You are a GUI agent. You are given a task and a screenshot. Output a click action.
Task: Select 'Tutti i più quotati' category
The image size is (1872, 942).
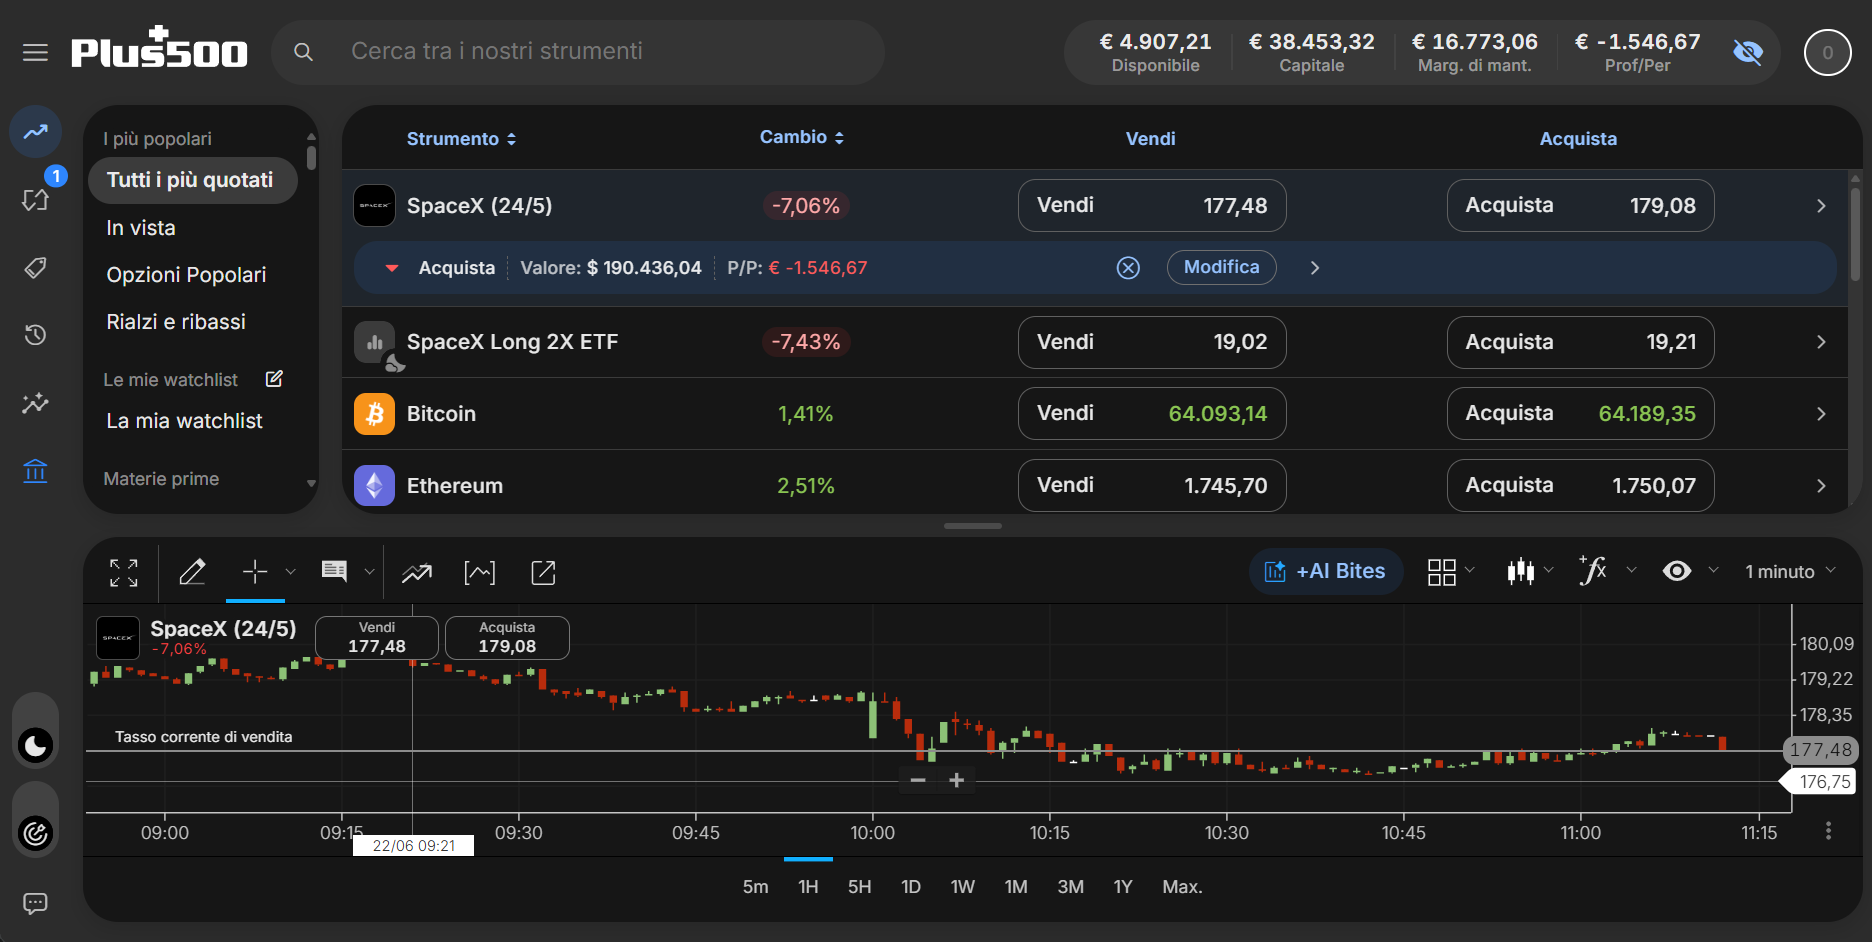[192, 180]
